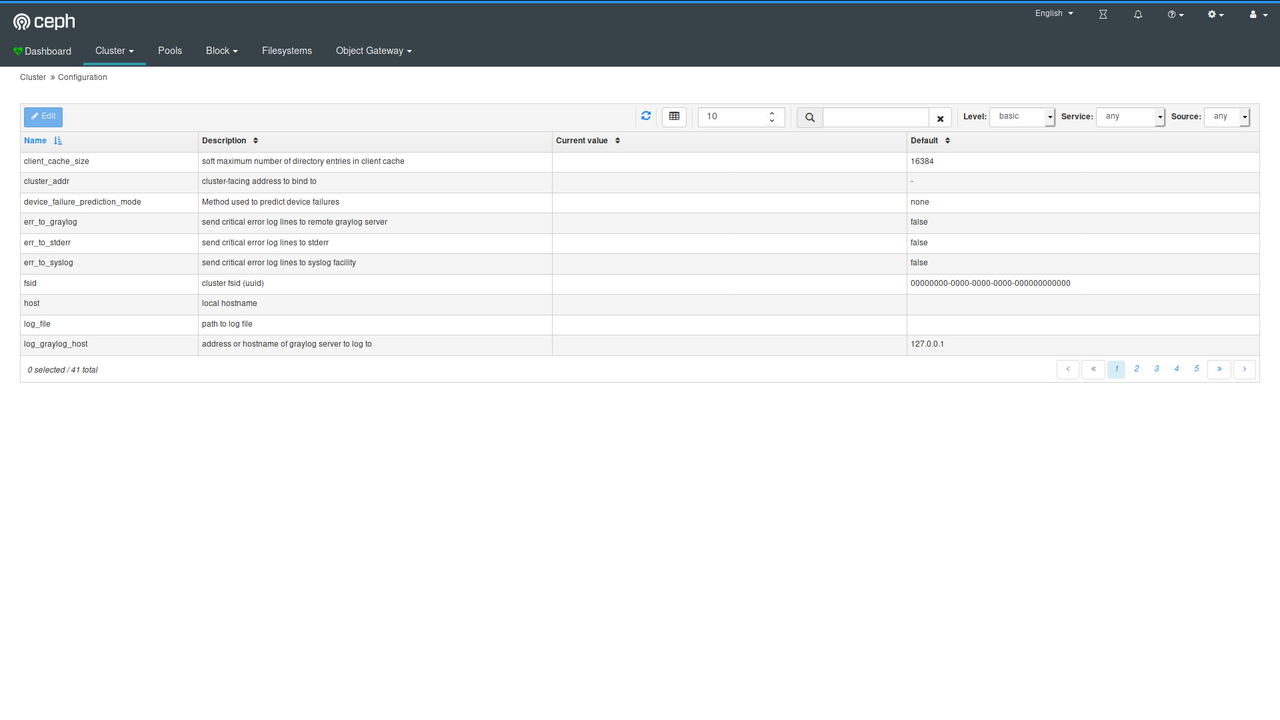The height and width of the screenshot is (720, 1280).
Task: Focus the table search box
Action: (x=876, y=117)
